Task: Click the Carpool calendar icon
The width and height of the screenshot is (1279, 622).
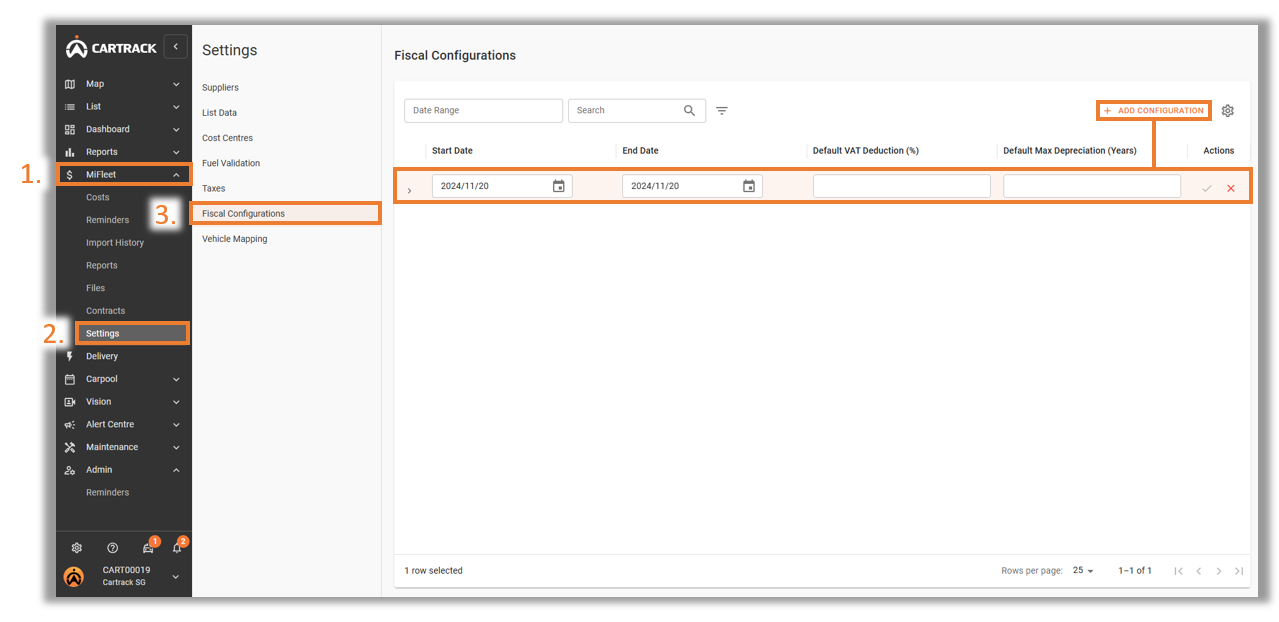Action: pyautogui.click(x=70, y=379)
